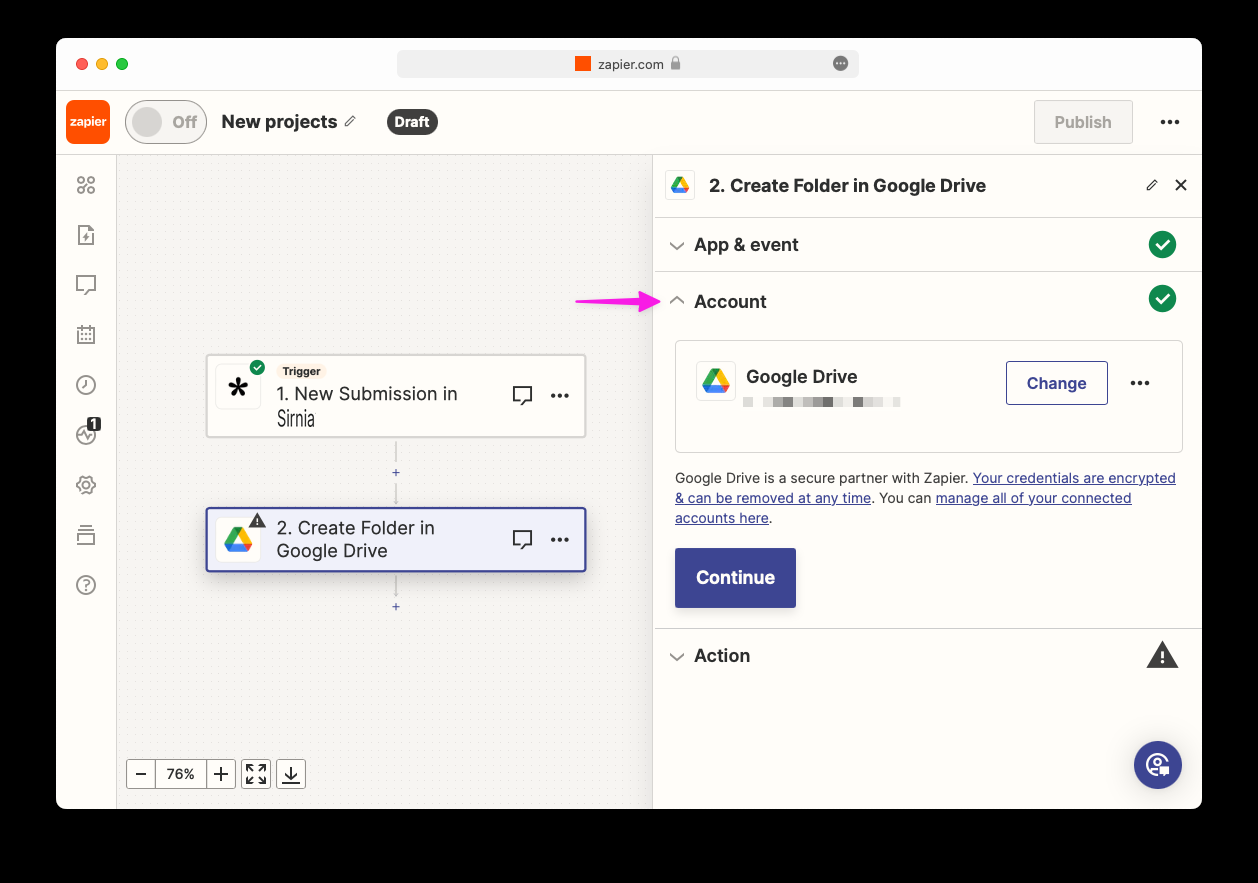Zoom out the canvas with minus
The image size is (1258, 883).
click(141, 774)
